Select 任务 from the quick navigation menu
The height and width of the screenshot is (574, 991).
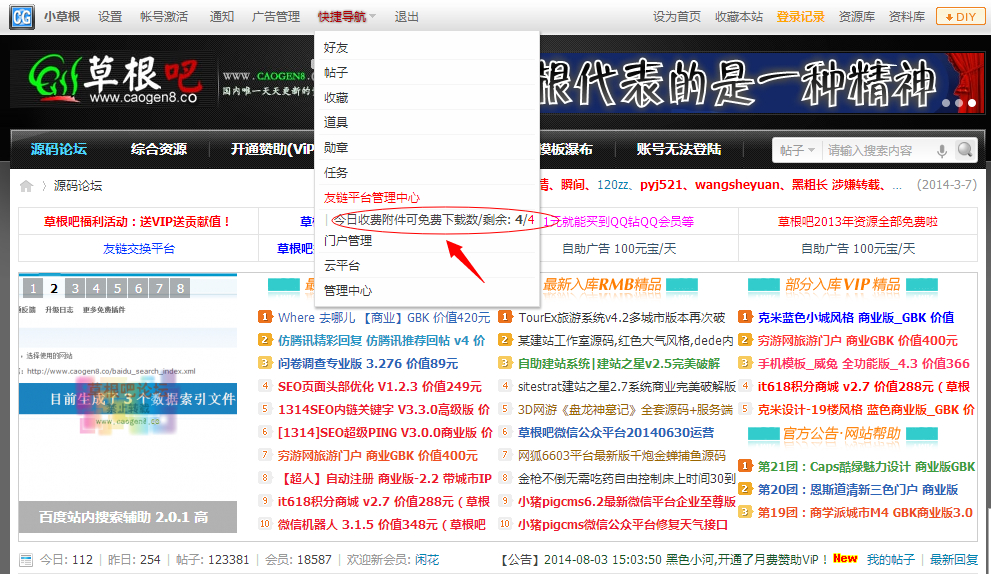click(336, 172)
